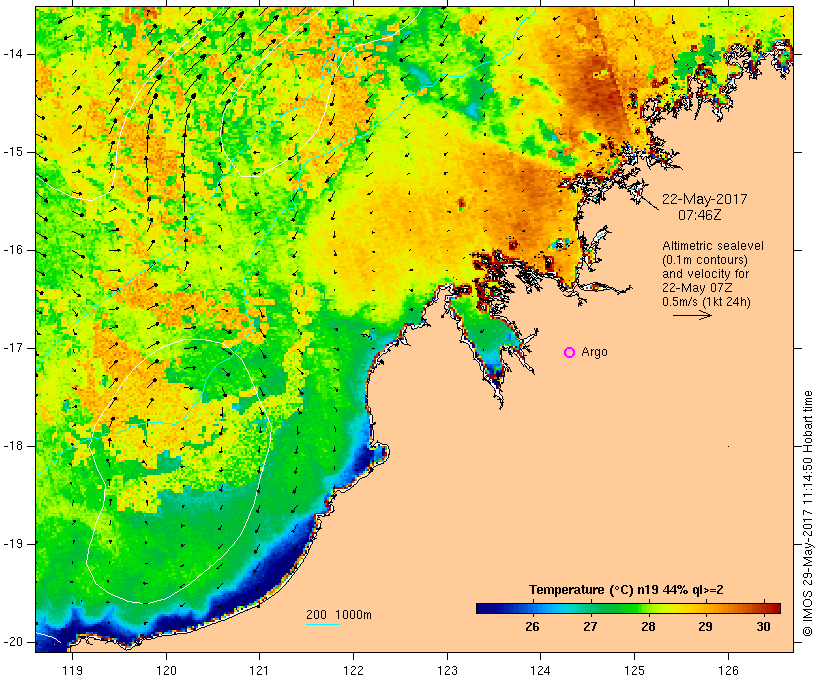Click the 30 value on color scale
The width and height of the screenshot is (820, 680).
click(x=763, y=627)
